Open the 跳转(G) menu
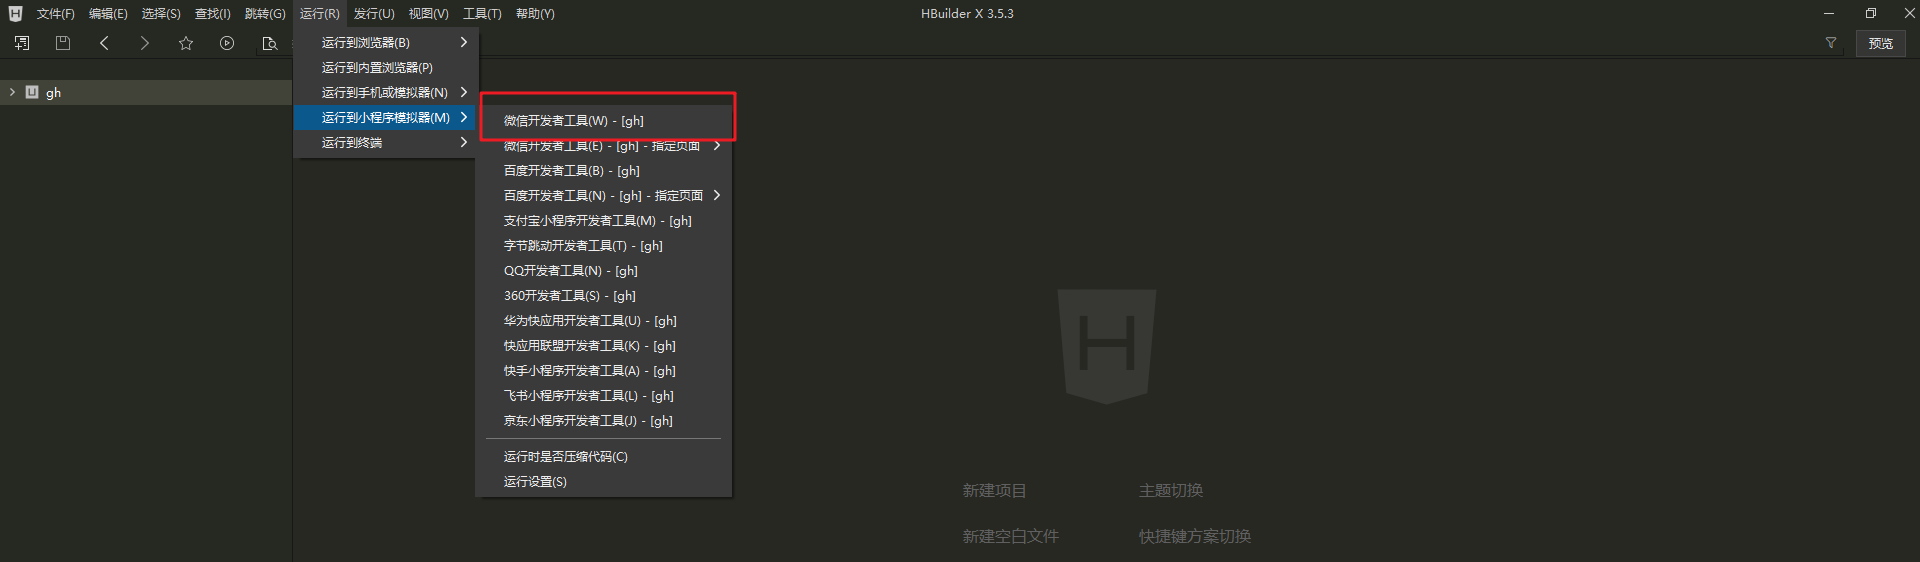 click(x=265, y=14)
